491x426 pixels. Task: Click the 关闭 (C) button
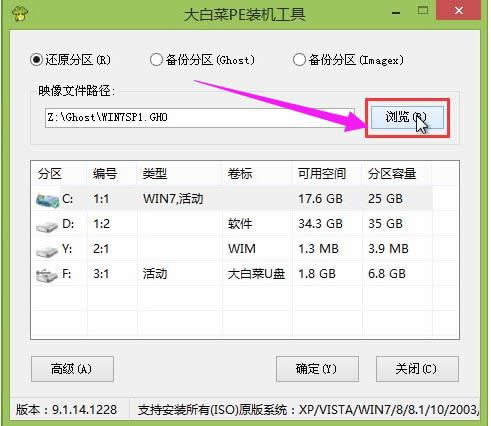coord(417,369)
